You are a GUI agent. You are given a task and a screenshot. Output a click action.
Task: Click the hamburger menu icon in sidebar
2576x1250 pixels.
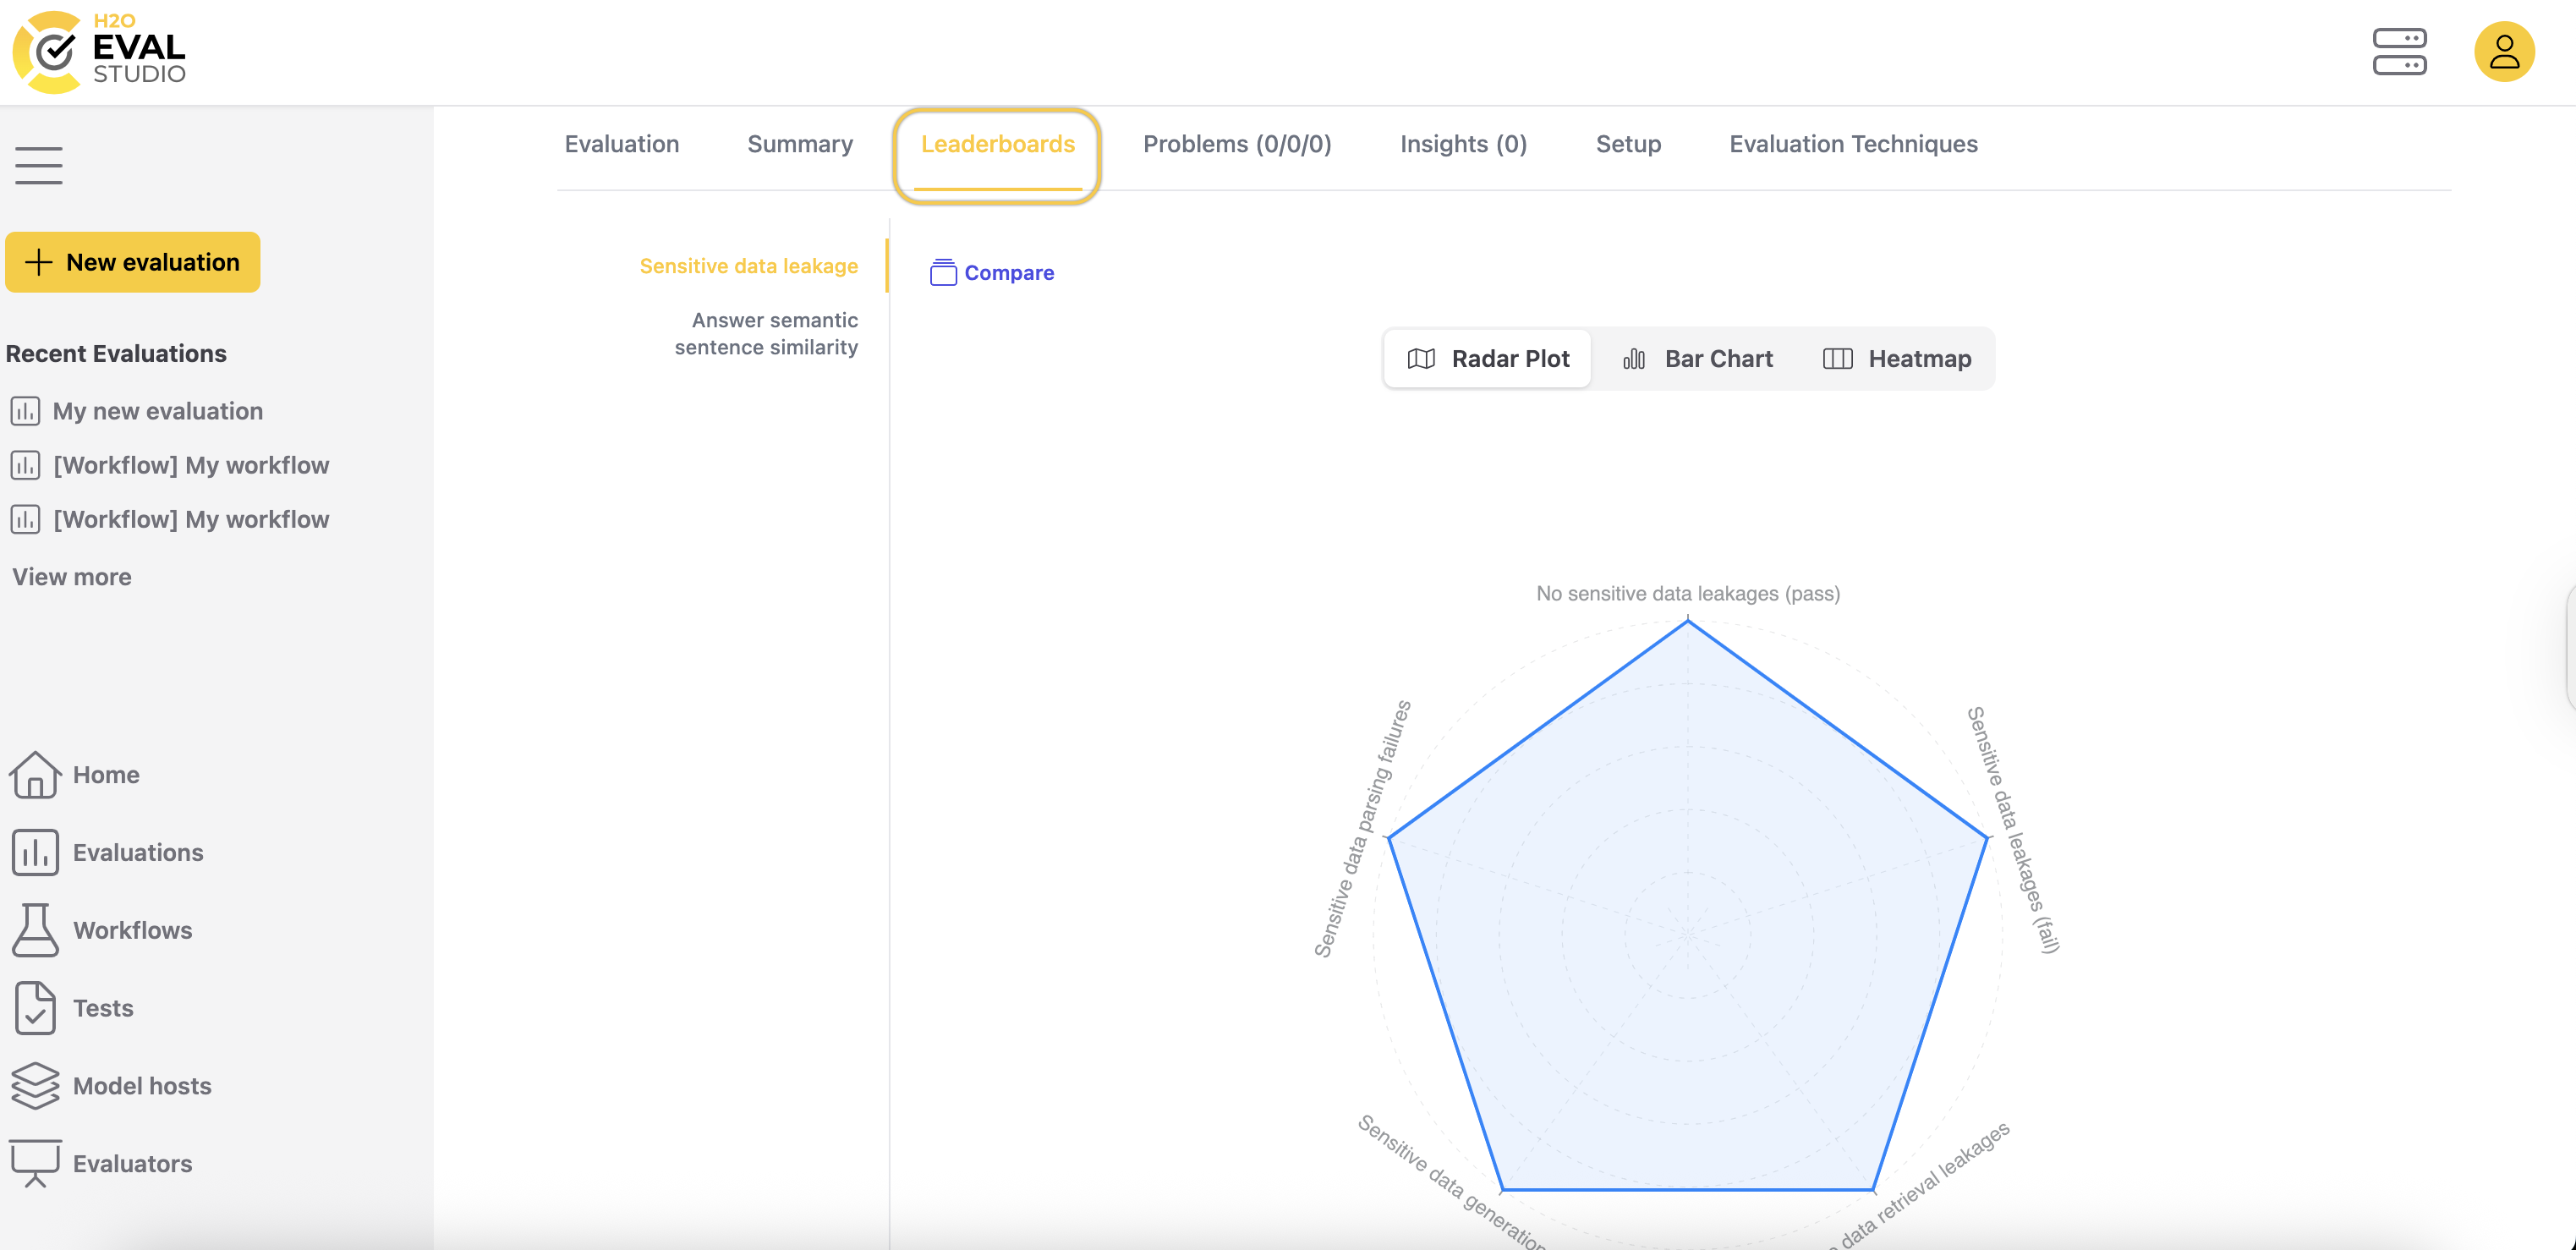[x=39, y=166]
